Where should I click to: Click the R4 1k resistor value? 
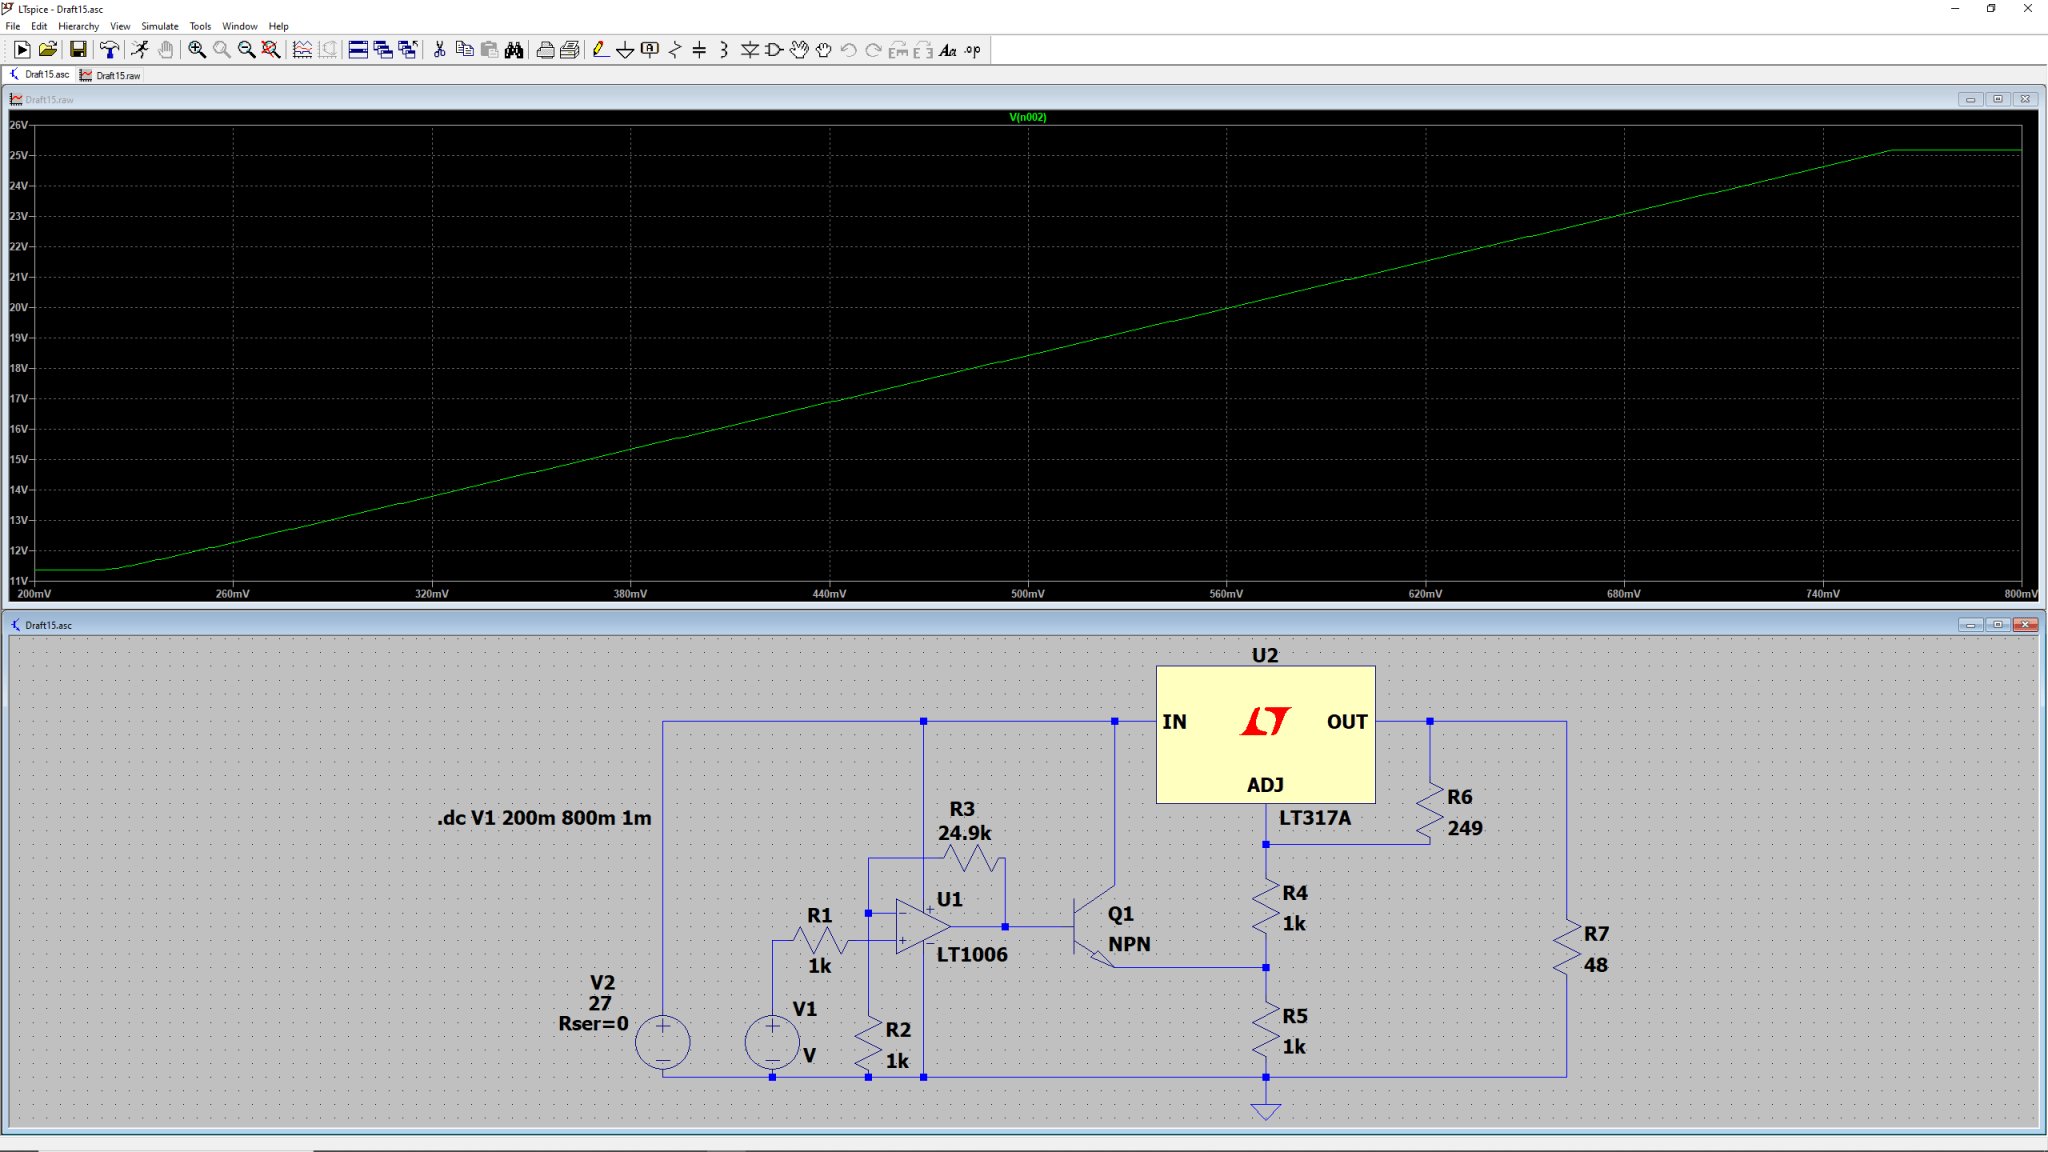tap(1294, 924)
